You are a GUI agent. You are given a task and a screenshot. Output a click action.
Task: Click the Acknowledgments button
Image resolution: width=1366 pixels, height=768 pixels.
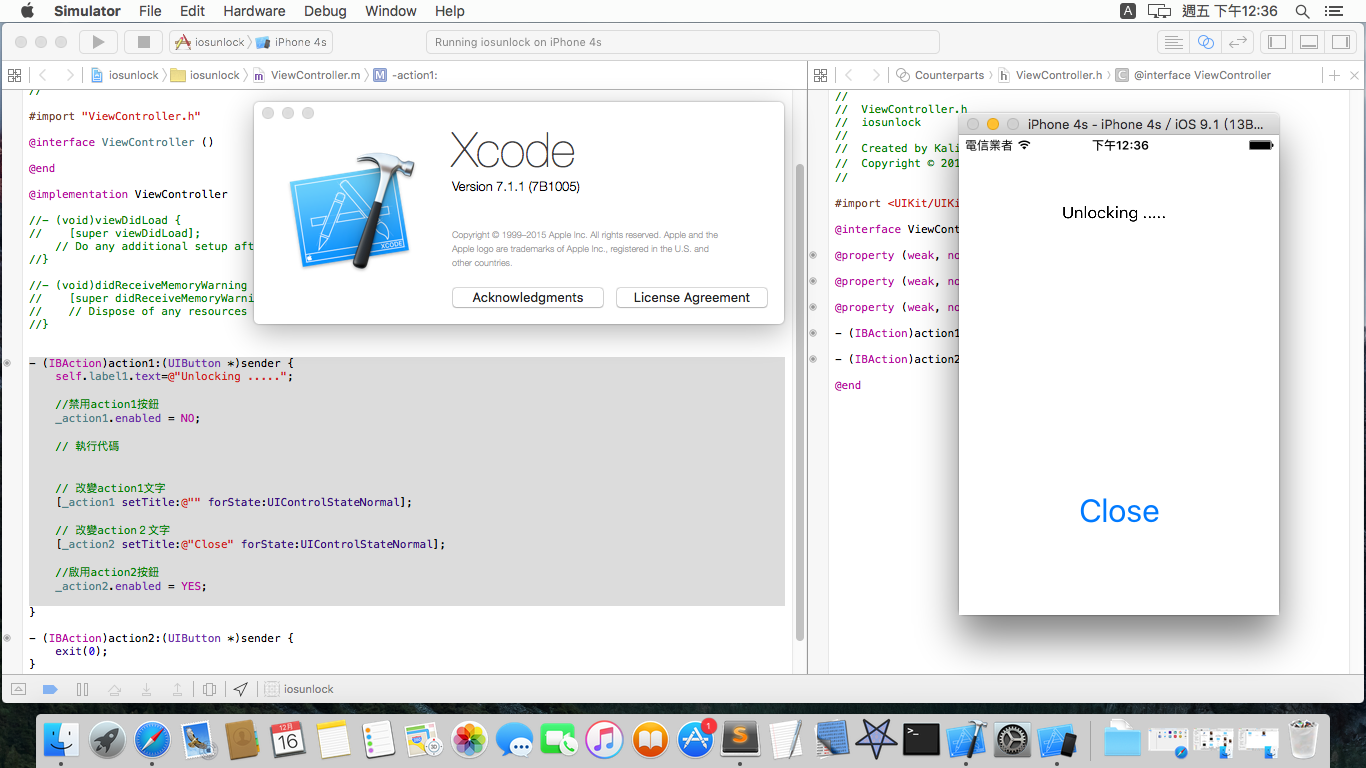[x=528, y=297]
